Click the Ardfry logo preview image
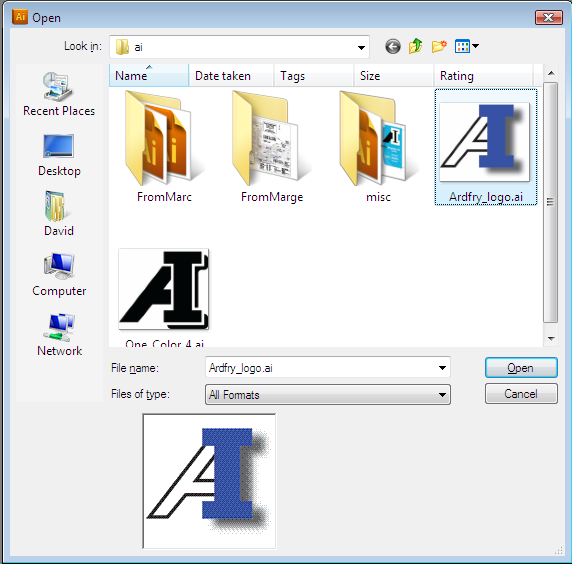The image size is (572, 564). tap(209, 481)
